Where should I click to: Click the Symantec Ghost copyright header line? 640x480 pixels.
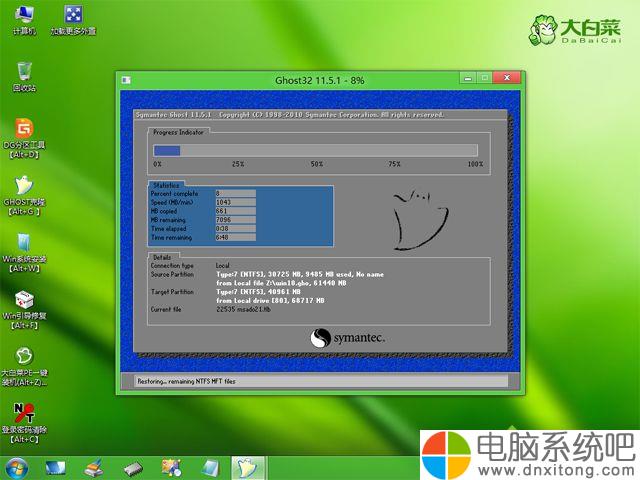[290, 115]
